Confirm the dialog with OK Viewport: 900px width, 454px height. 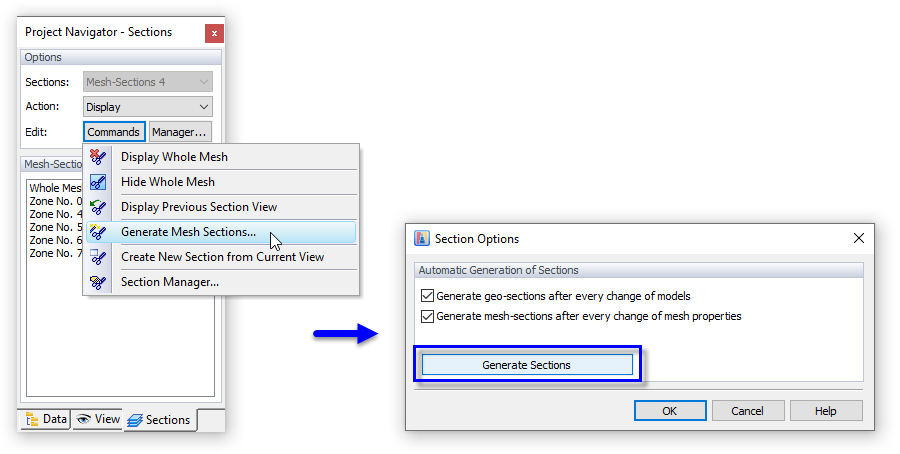pos(670,410)
